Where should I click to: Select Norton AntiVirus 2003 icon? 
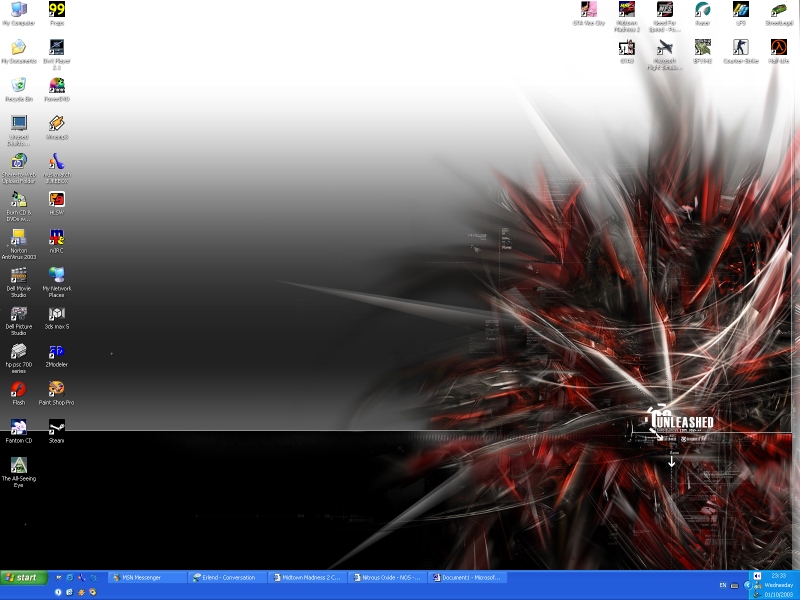[18, 238]
